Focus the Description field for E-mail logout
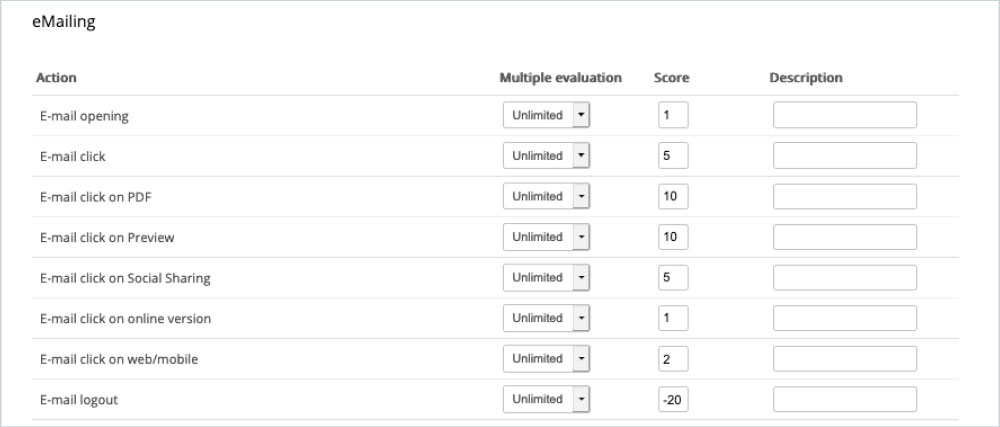This screenshot has width=1000, height=427. click(x=844, y=399)
